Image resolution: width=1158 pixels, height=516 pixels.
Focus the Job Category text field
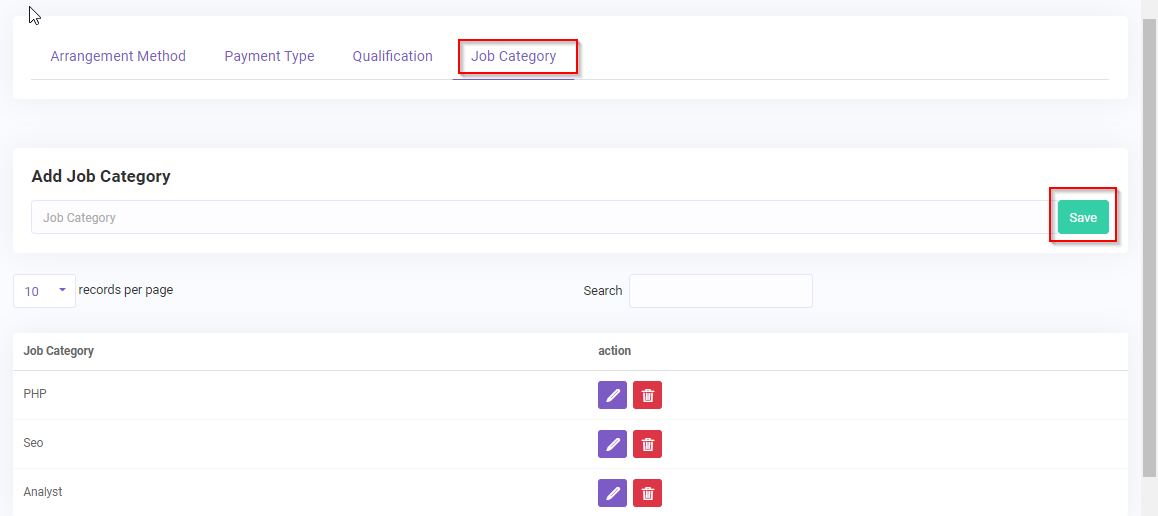coord(540,217)
